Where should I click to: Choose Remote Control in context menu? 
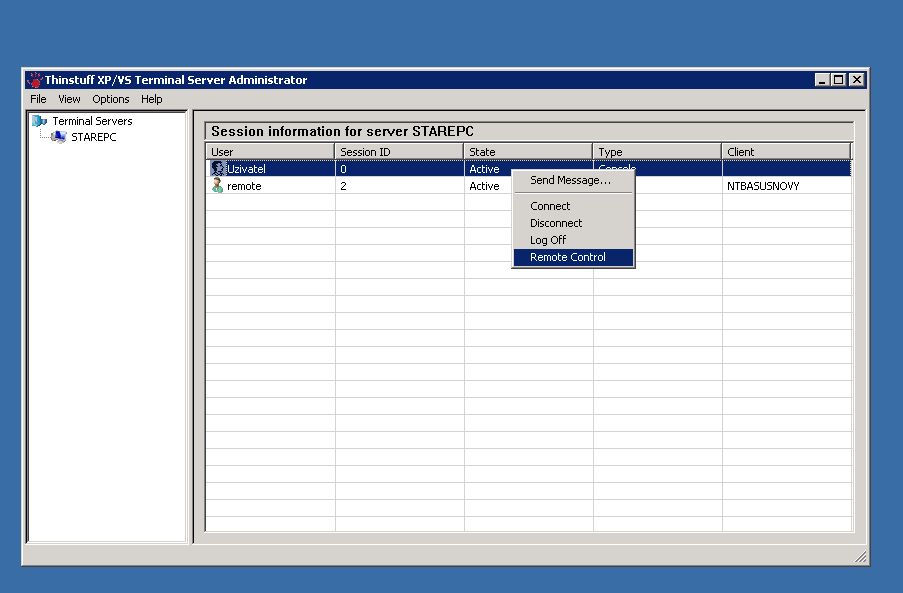(574, 257)
